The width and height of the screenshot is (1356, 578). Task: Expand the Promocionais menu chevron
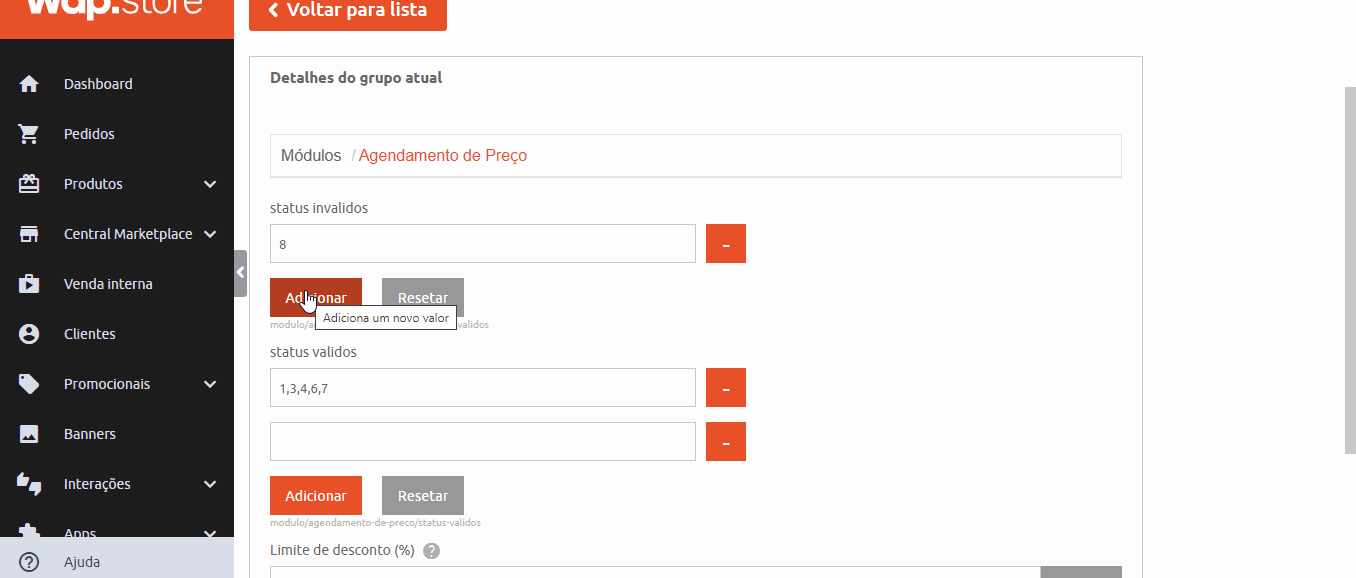[210, 384]
